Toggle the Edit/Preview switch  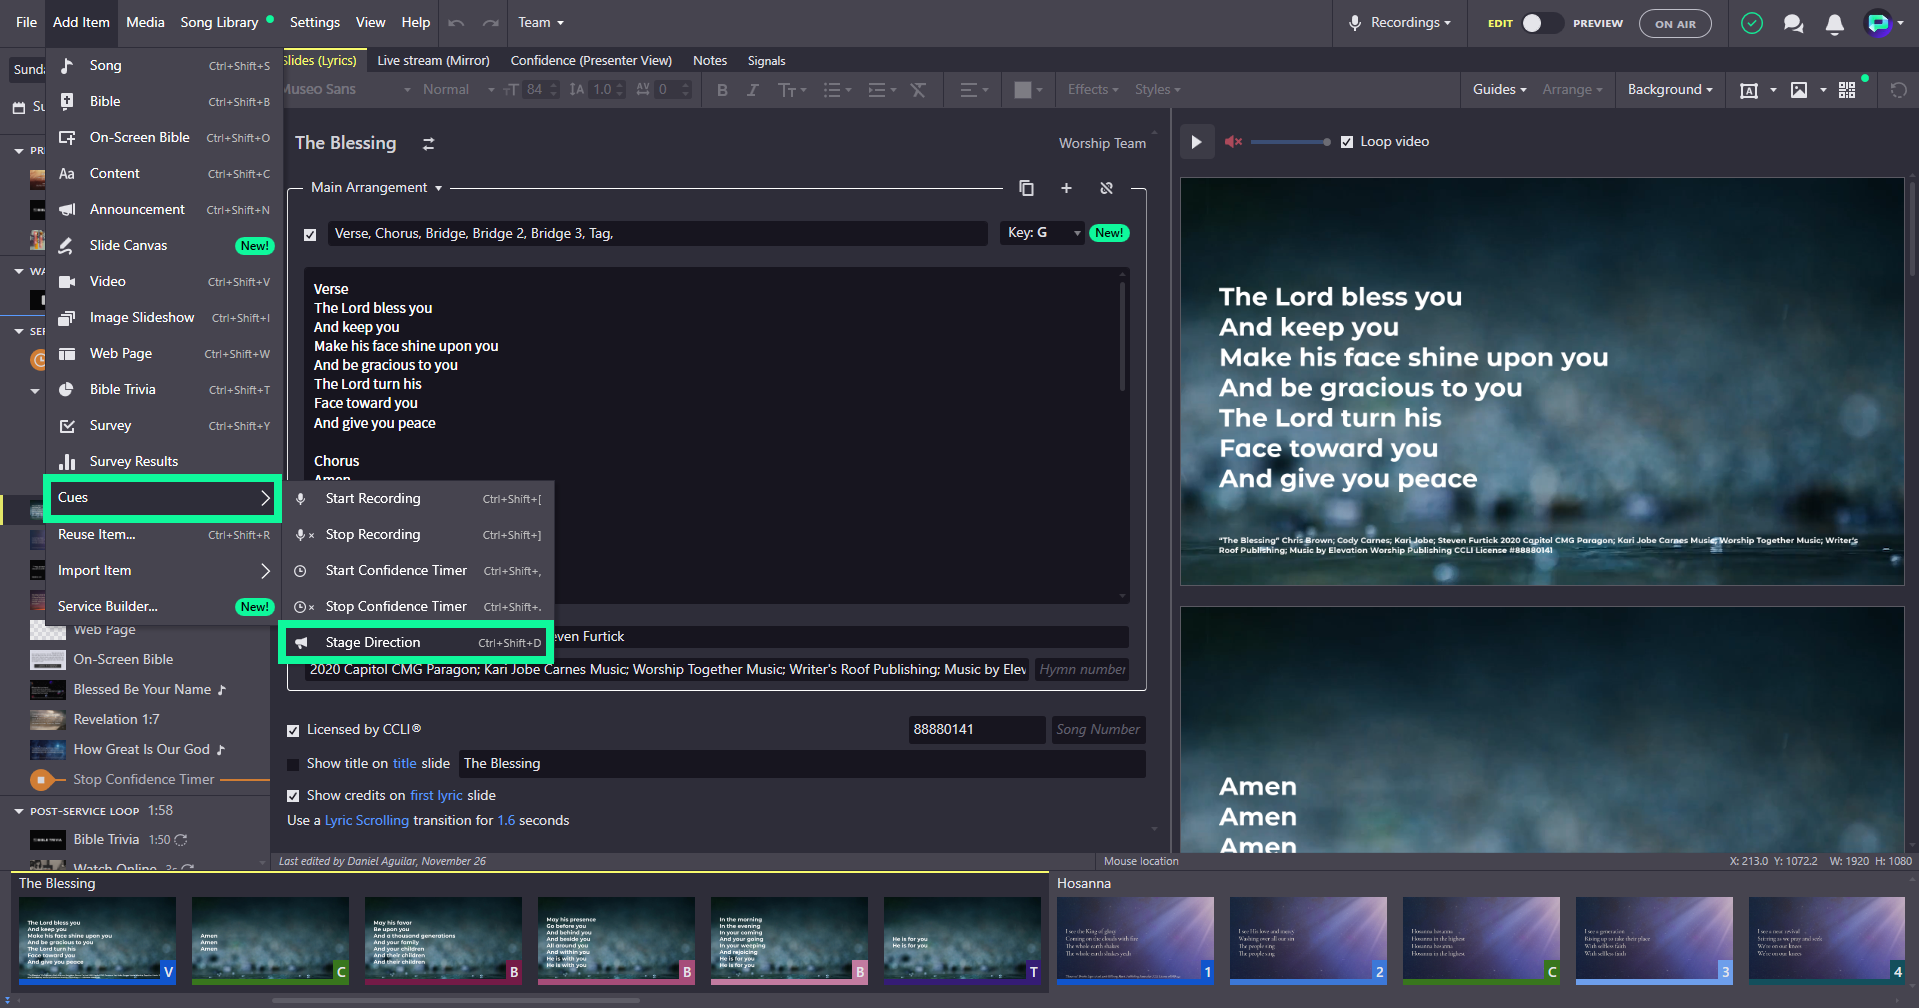point(1541,23)
